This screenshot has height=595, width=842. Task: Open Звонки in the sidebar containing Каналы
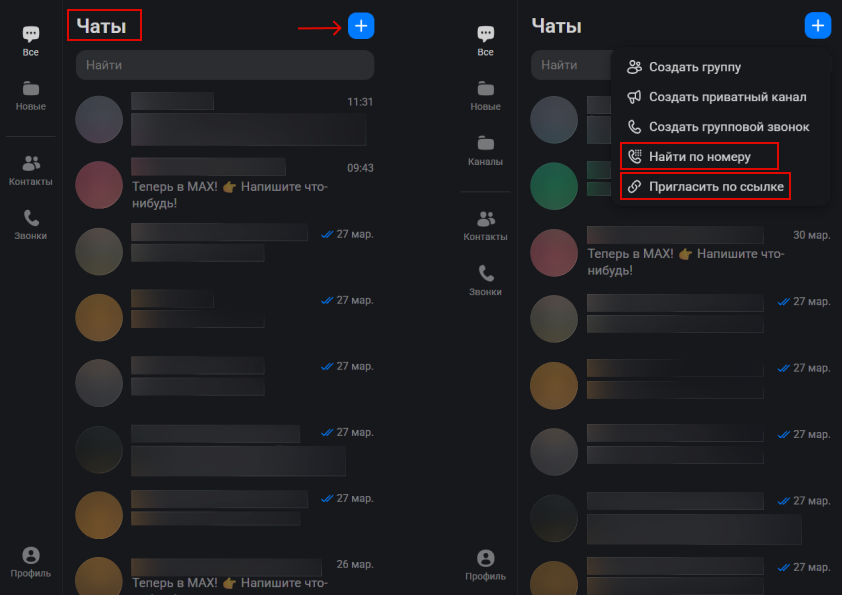pos(485,280)
